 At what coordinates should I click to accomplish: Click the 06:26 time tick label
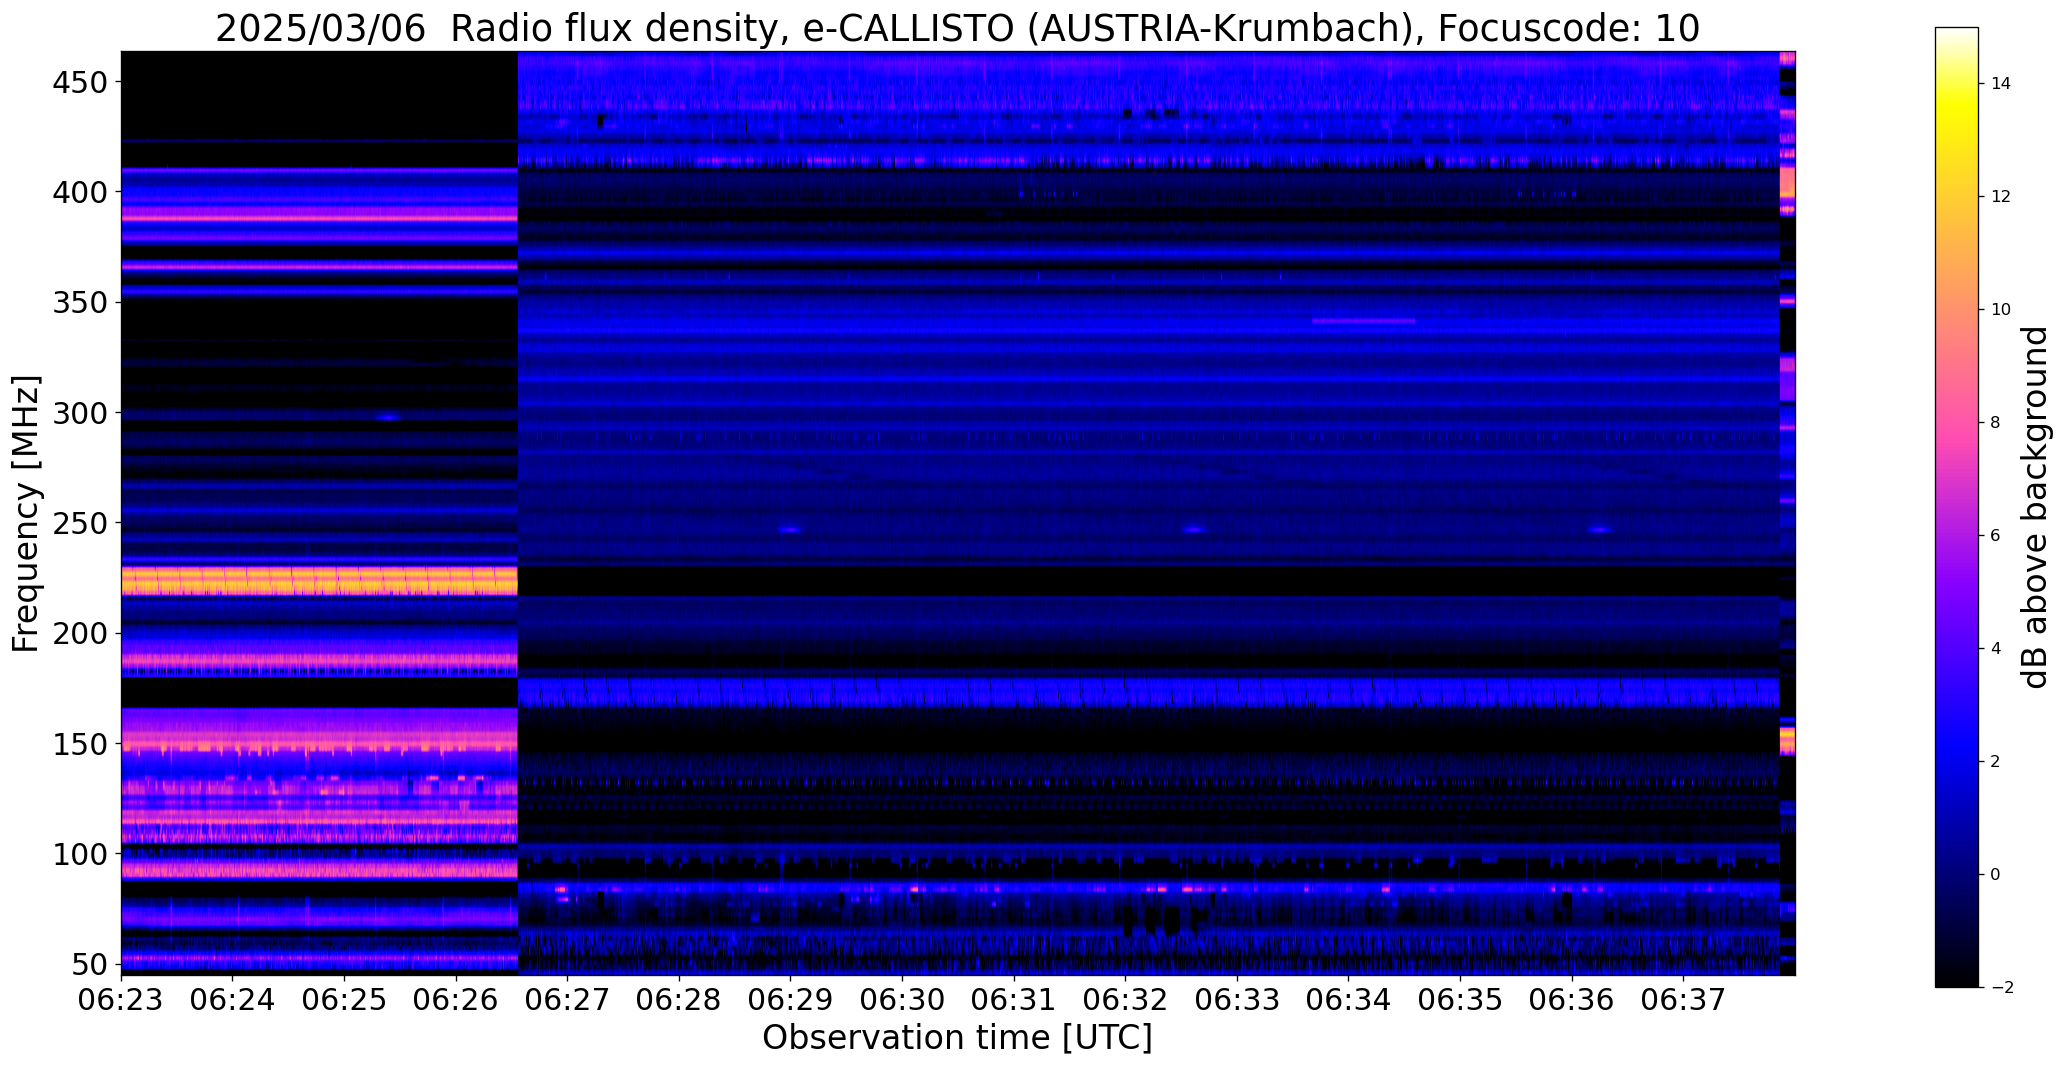(x=456, y=1000)
